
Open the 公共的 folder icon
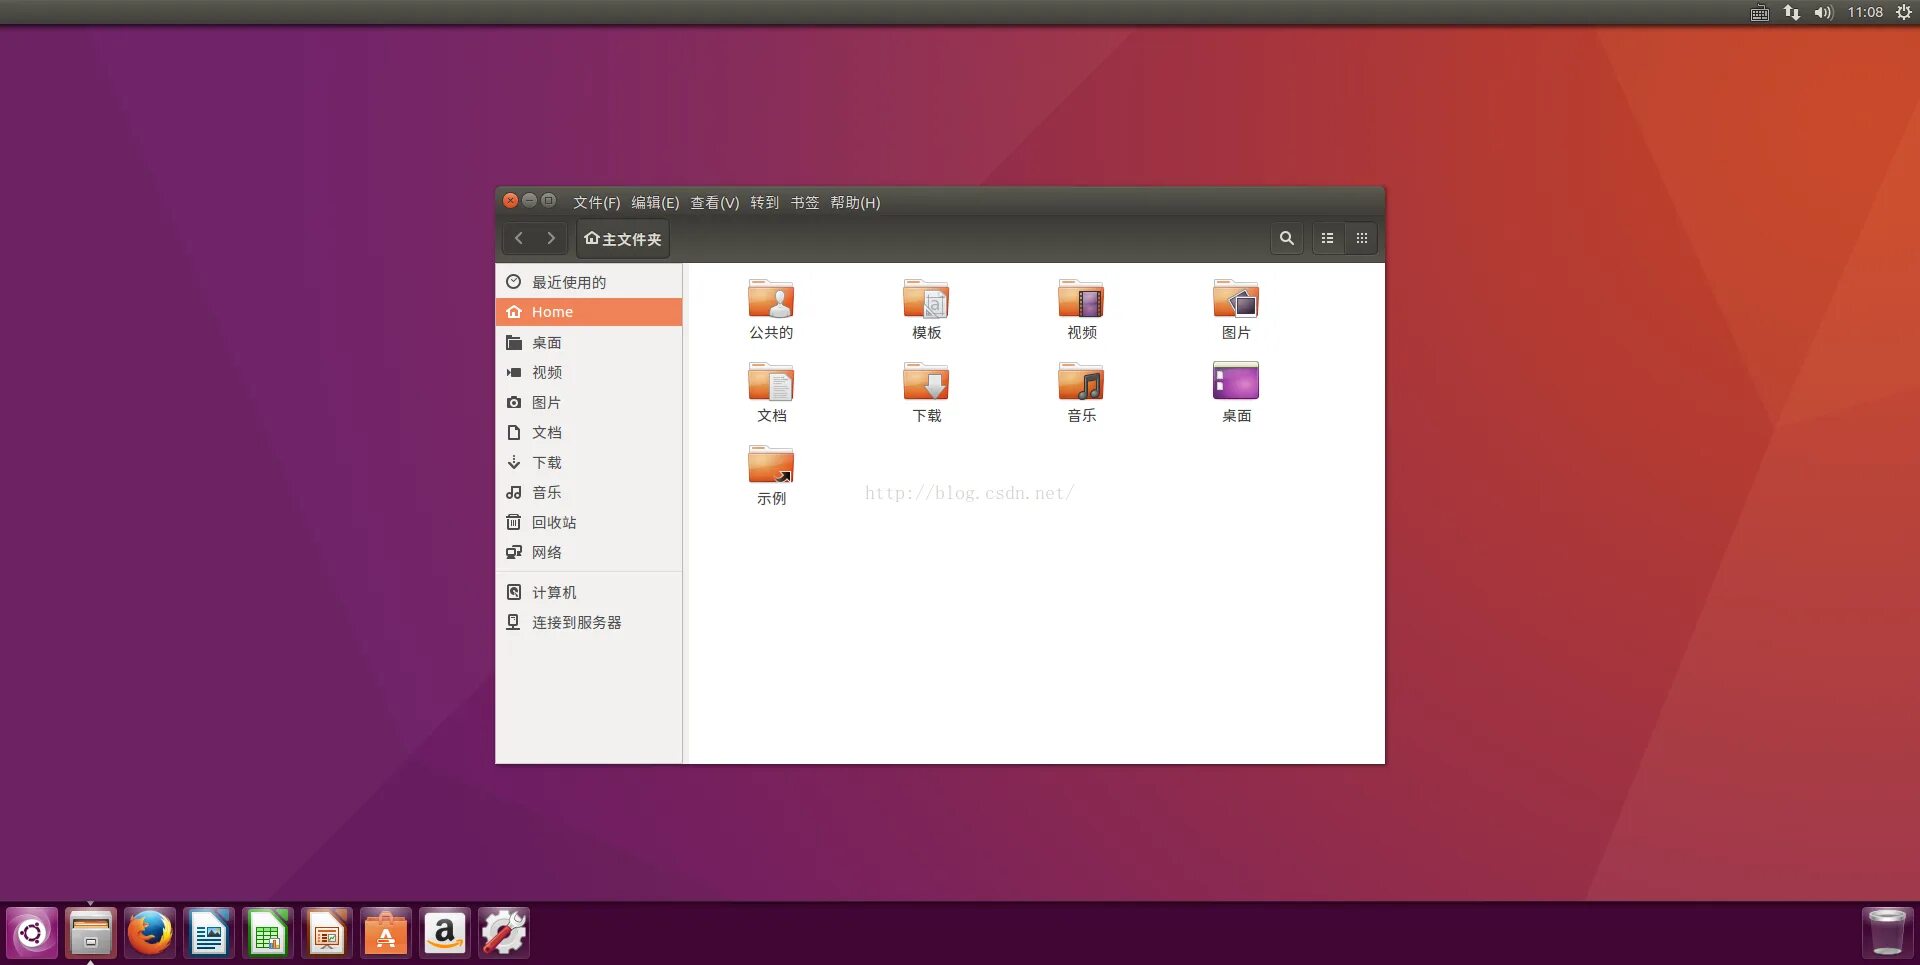771,299
